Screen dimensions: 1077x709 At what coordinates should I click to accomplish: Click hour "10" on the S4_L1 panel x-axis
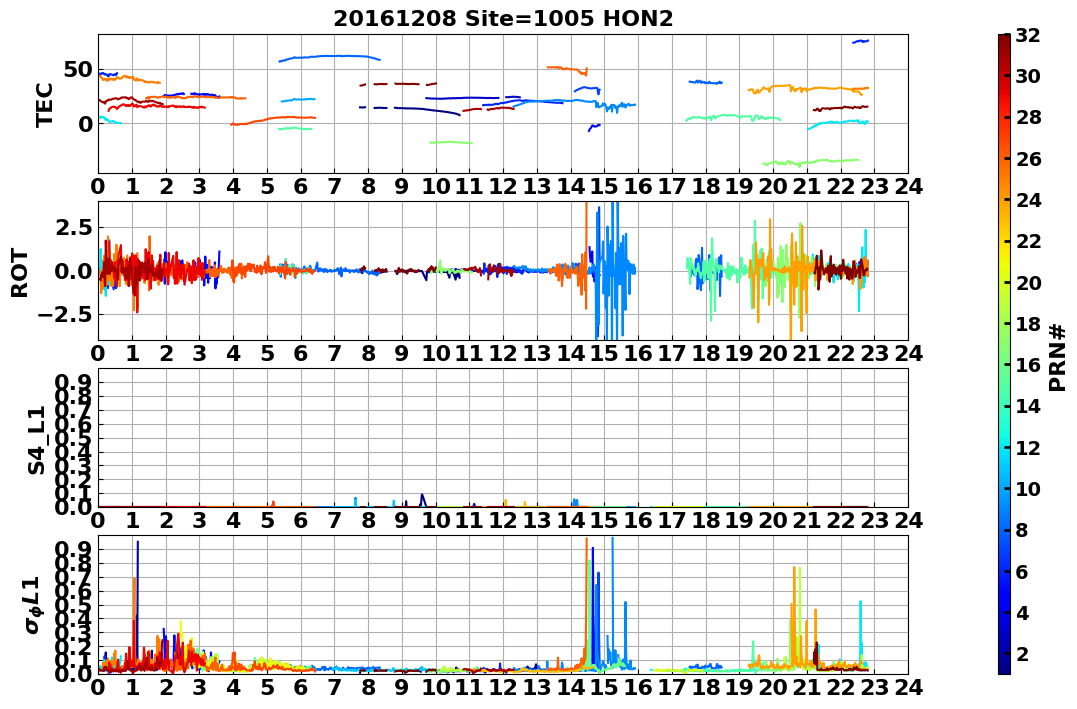435,520
